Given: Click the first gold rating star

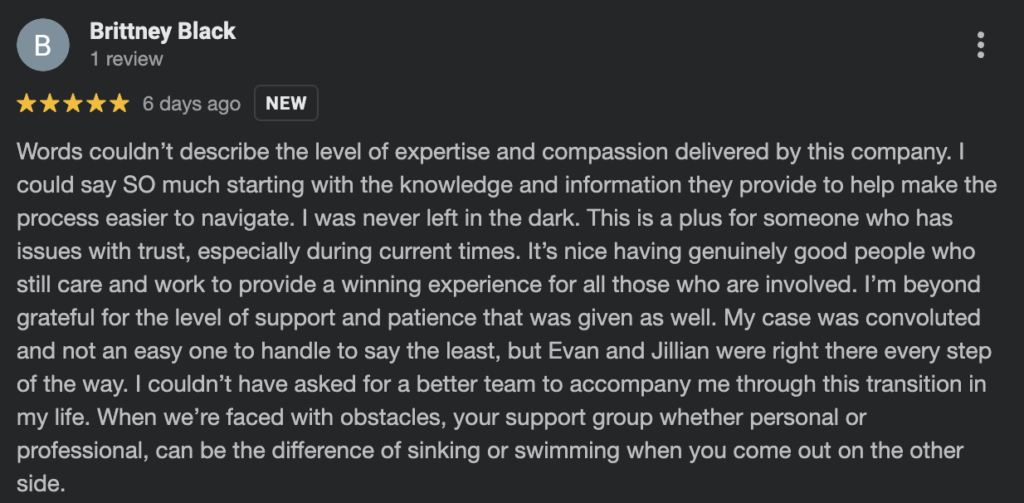Looking at the screenshot, I should 26,103.
